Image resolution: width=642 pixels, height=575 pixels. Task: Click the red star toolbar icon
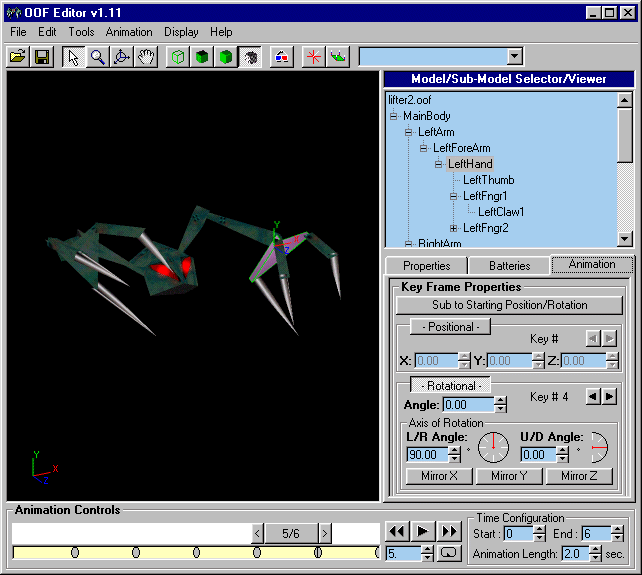point(313,57)
